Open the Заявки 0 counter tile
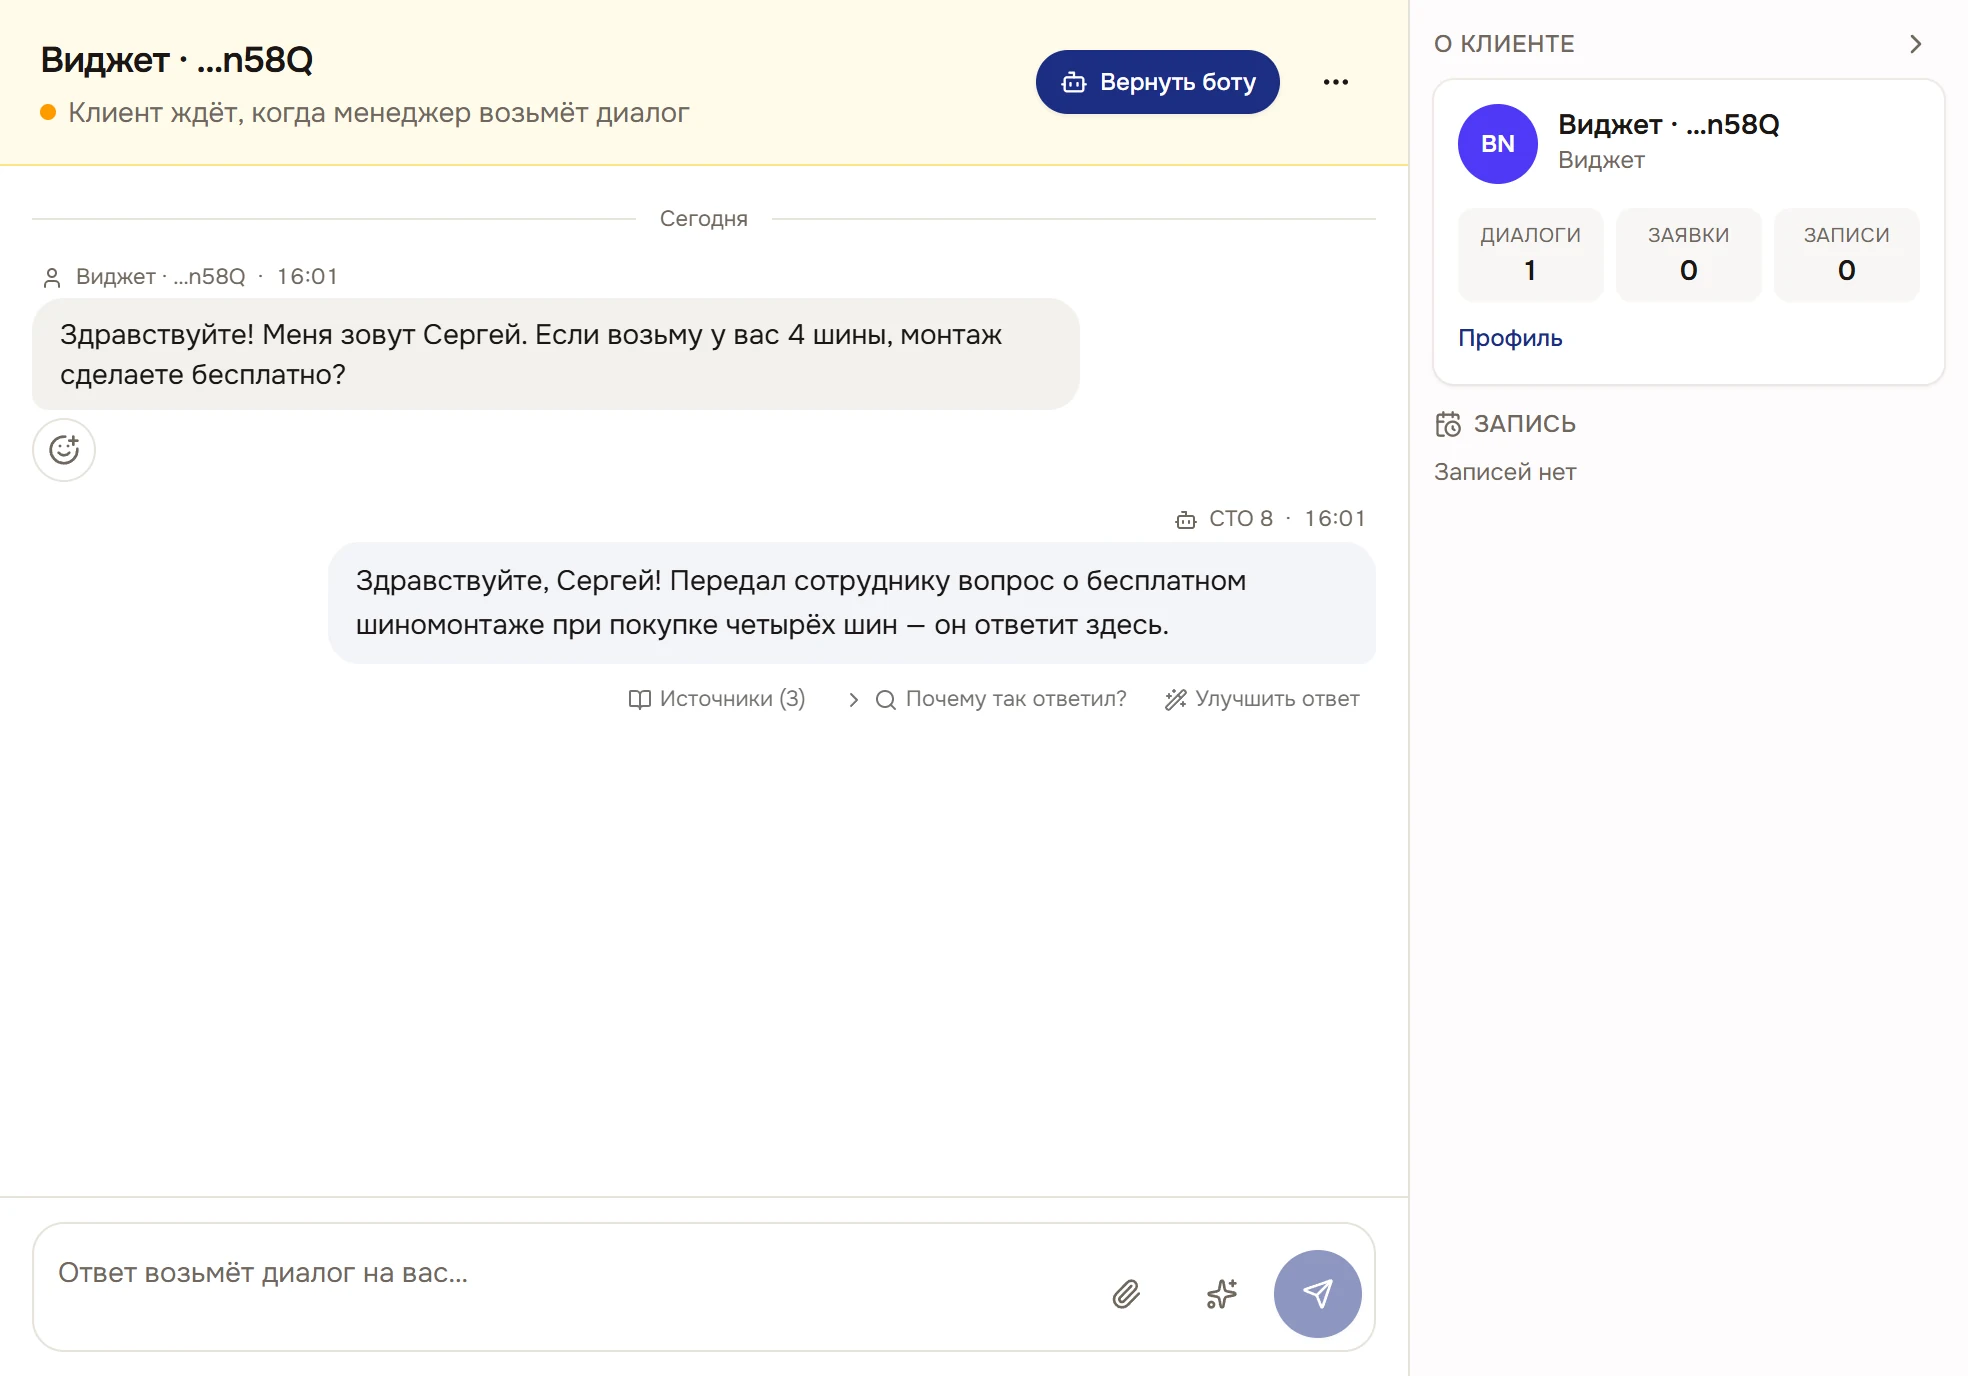 tap(1688, 254)
